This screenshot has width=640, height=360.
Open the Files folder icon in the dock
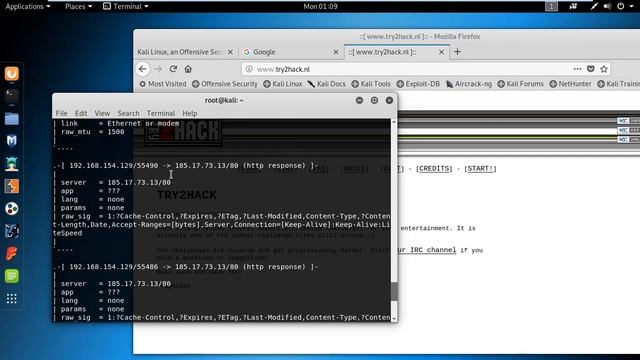tap(12, 119)
